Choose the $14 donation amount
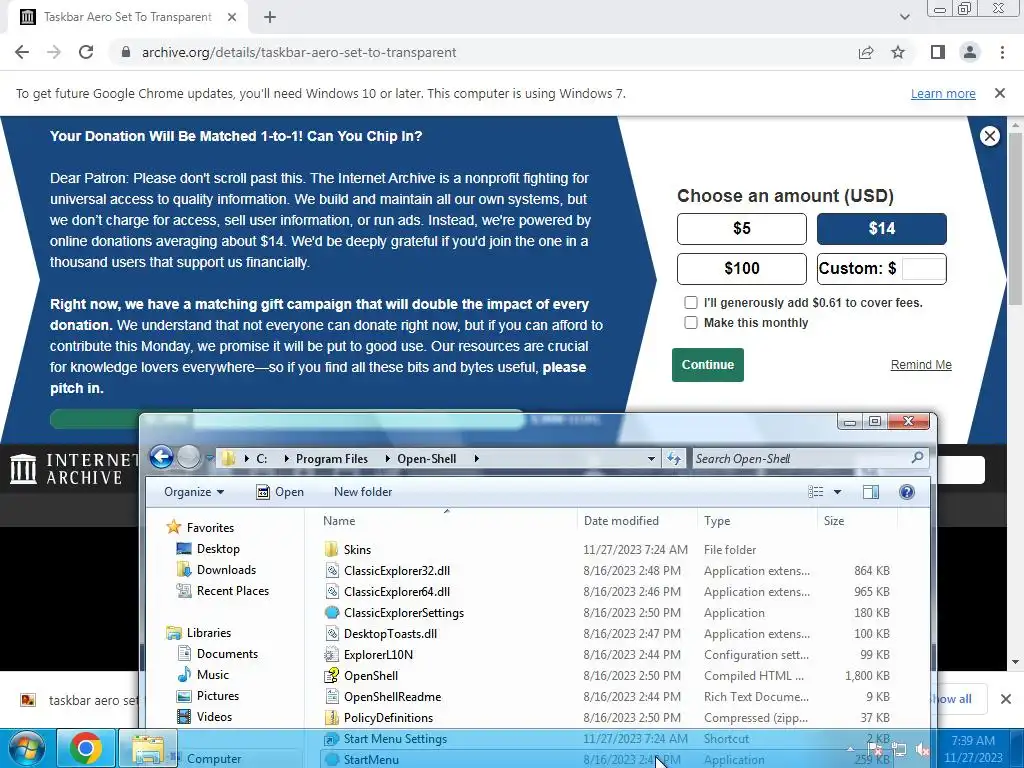 [882, 229]
